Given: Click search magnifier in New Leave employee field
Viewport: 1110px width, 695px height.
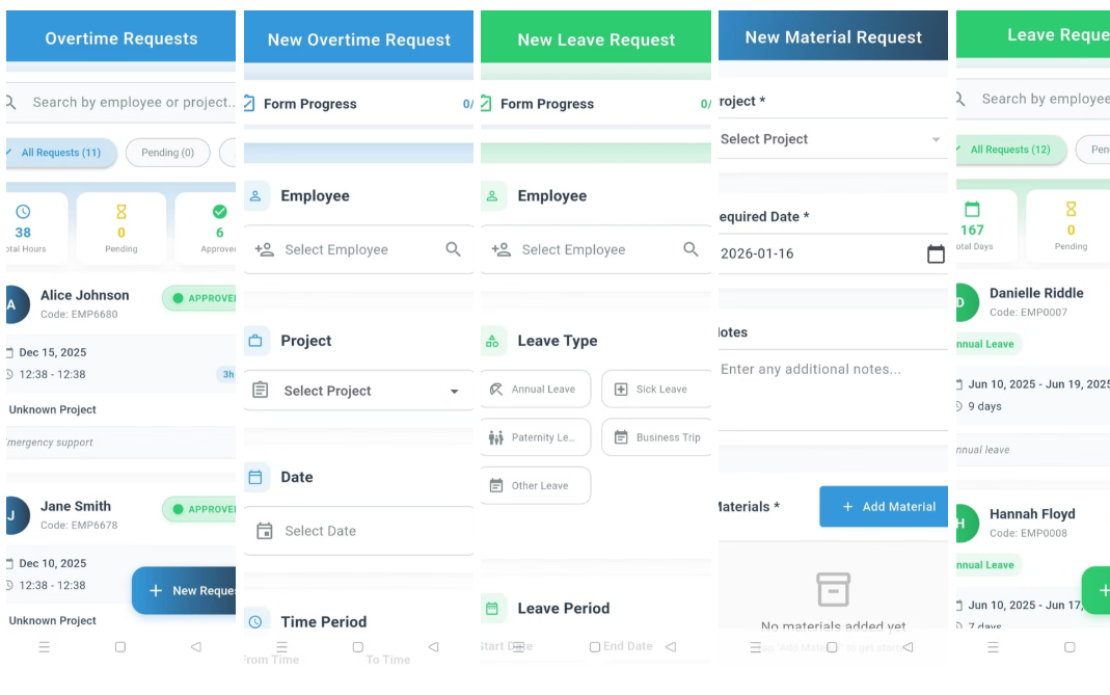Looking at the screenshot, I should click(x=690, y=249).
